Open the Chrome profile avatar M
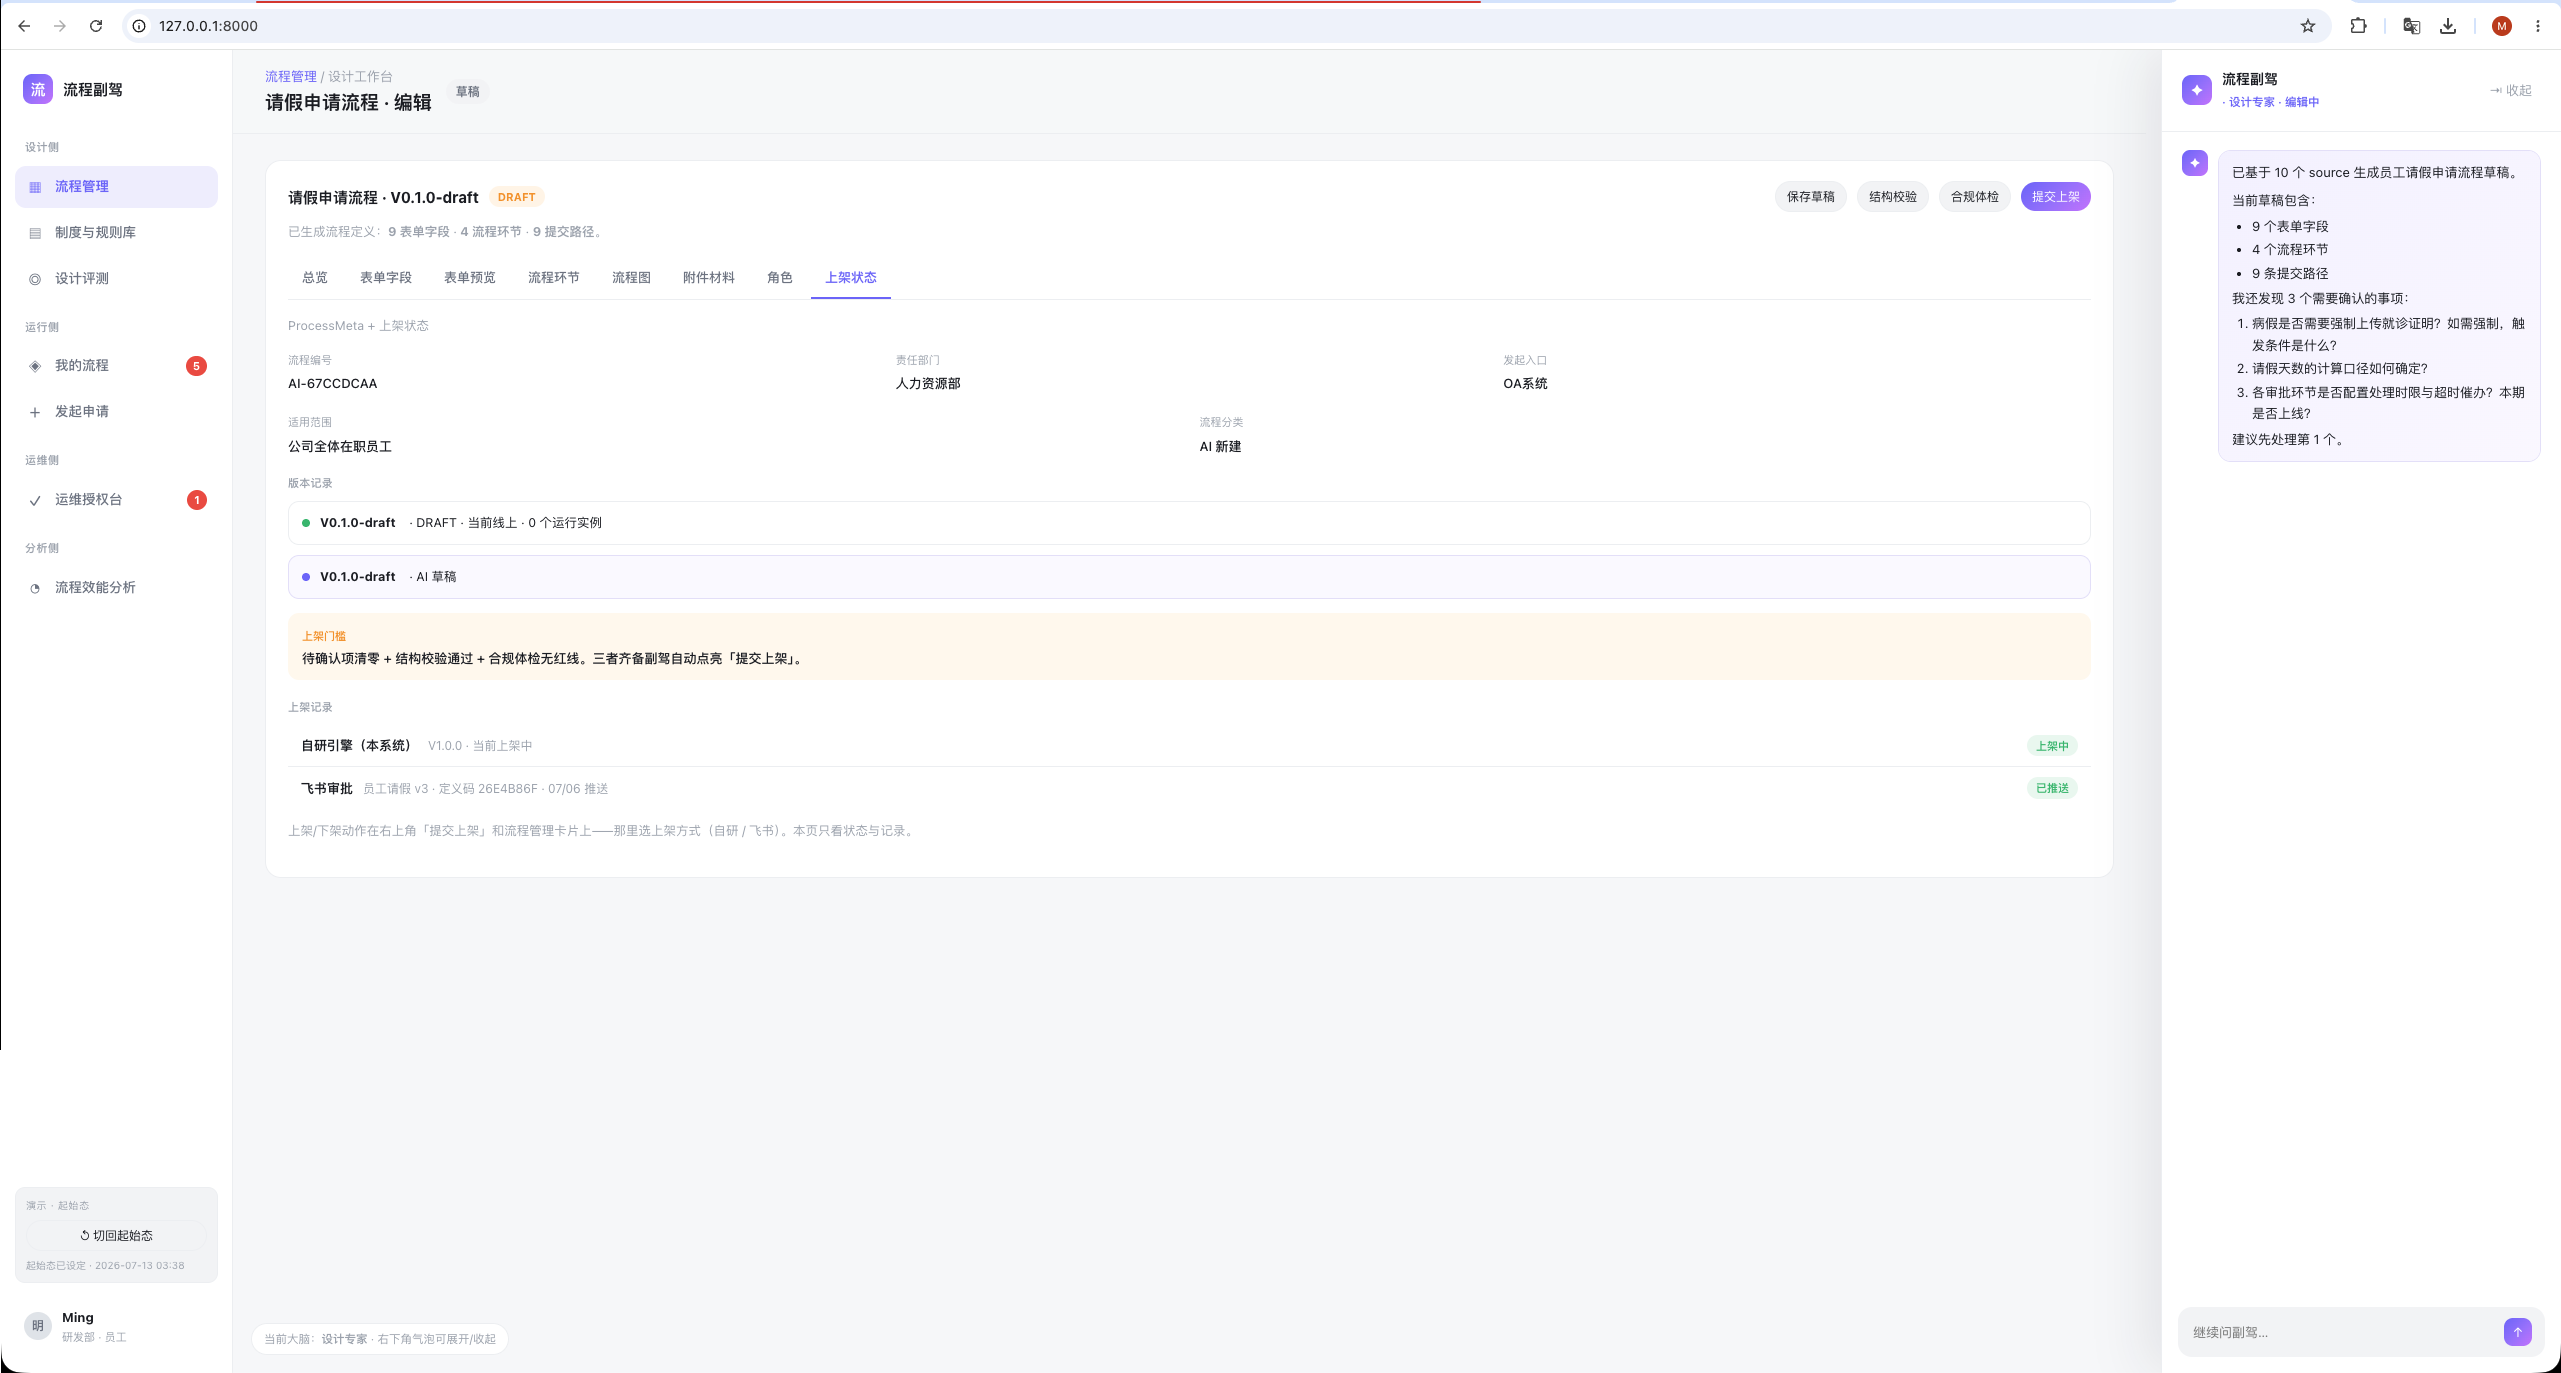This screenshot has height=1373, width=2561. pyautogui.click(x=2502, y=26)
